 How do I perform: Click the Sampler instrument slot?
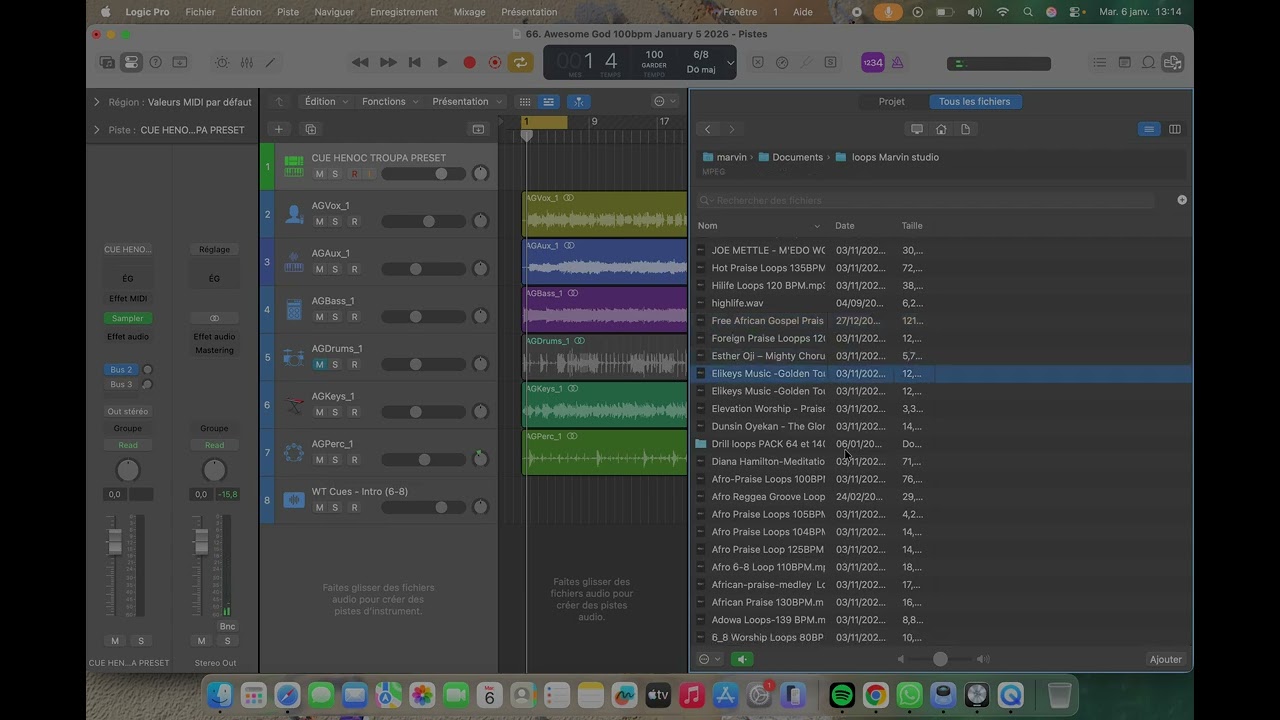click(127, 318)
